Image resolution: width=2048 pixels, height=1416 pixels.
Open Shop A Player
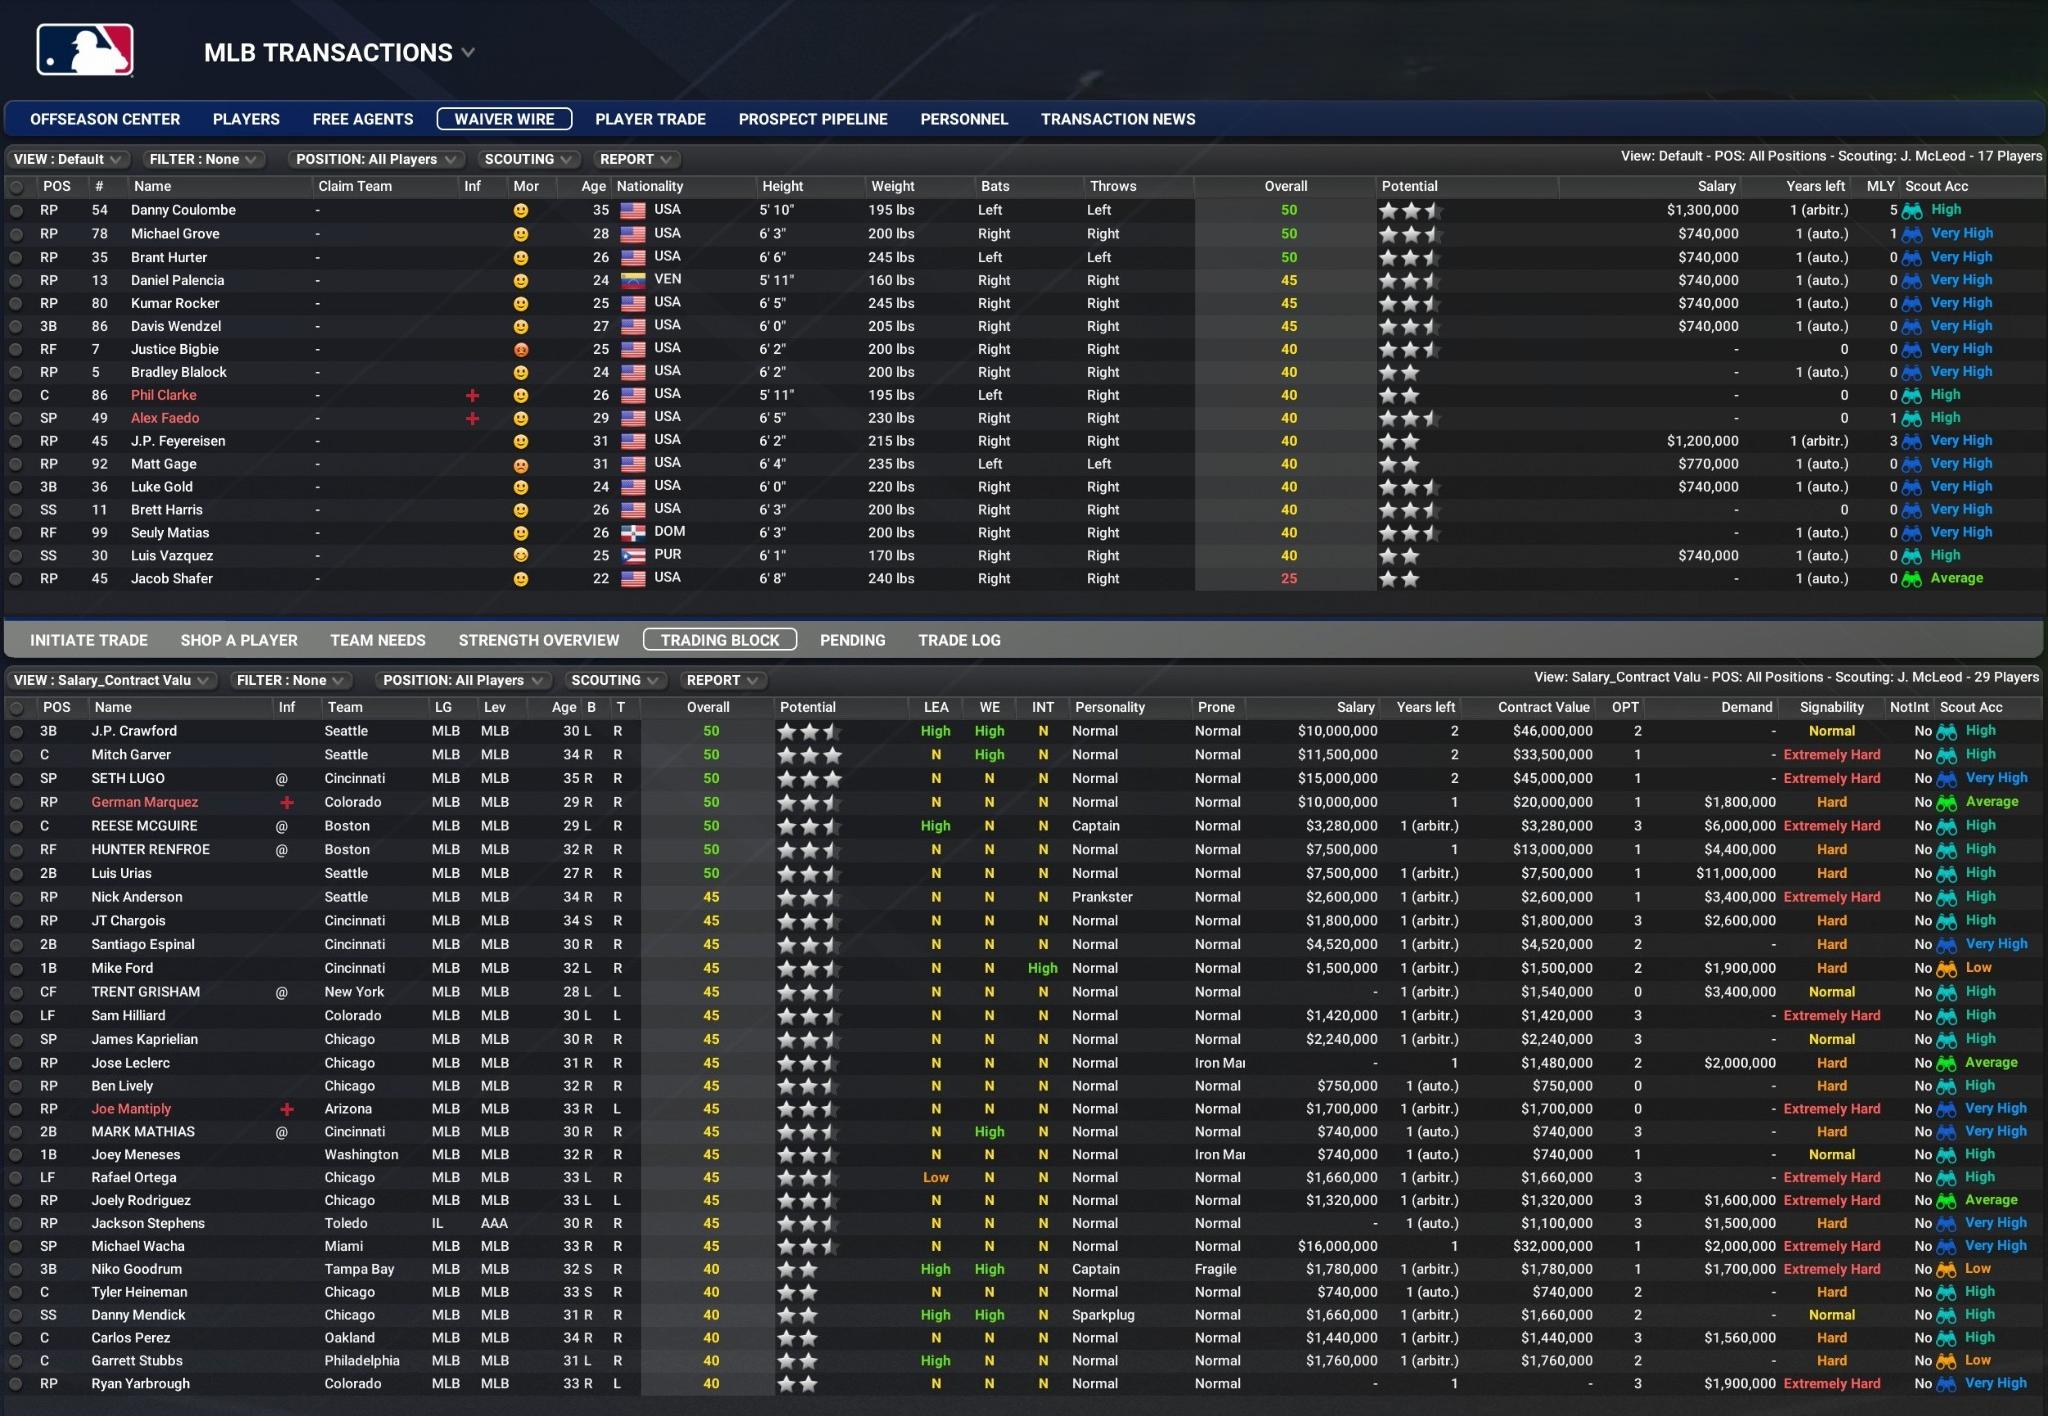(239, 640)
